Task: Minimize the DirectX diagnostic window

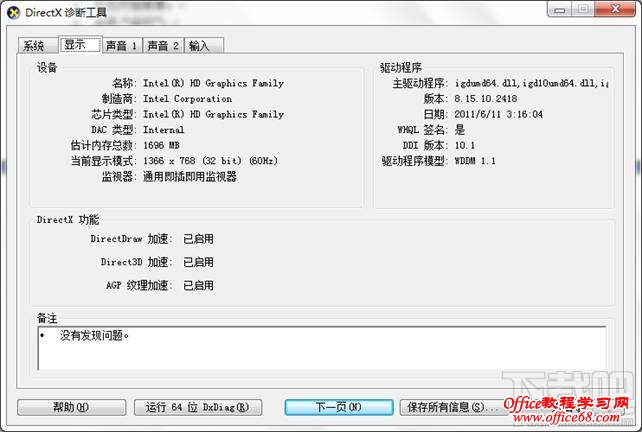Action: pyautogui.click(x=559, y=9)
